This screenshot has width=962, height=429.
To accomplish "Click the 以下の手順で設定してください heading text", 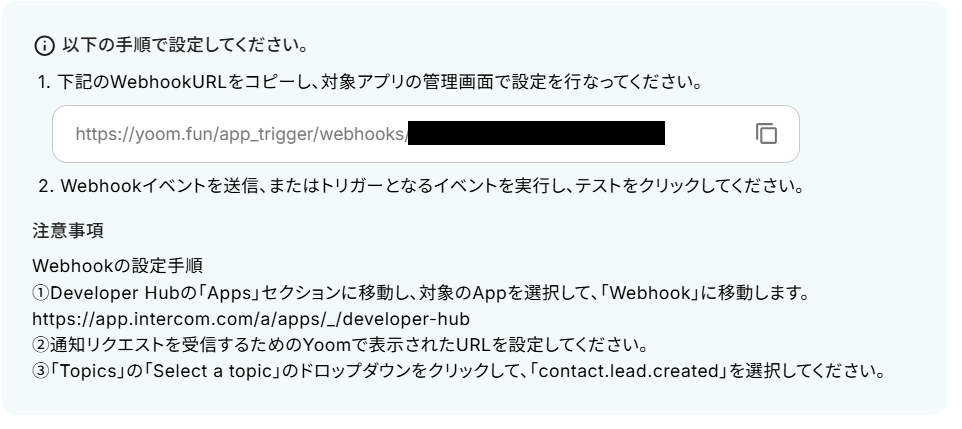I will point(185,45).
